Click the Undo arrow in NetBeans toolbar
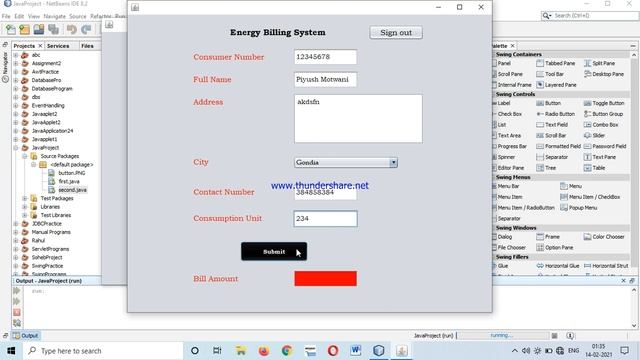Screen dimensions: 640x360 72,29
